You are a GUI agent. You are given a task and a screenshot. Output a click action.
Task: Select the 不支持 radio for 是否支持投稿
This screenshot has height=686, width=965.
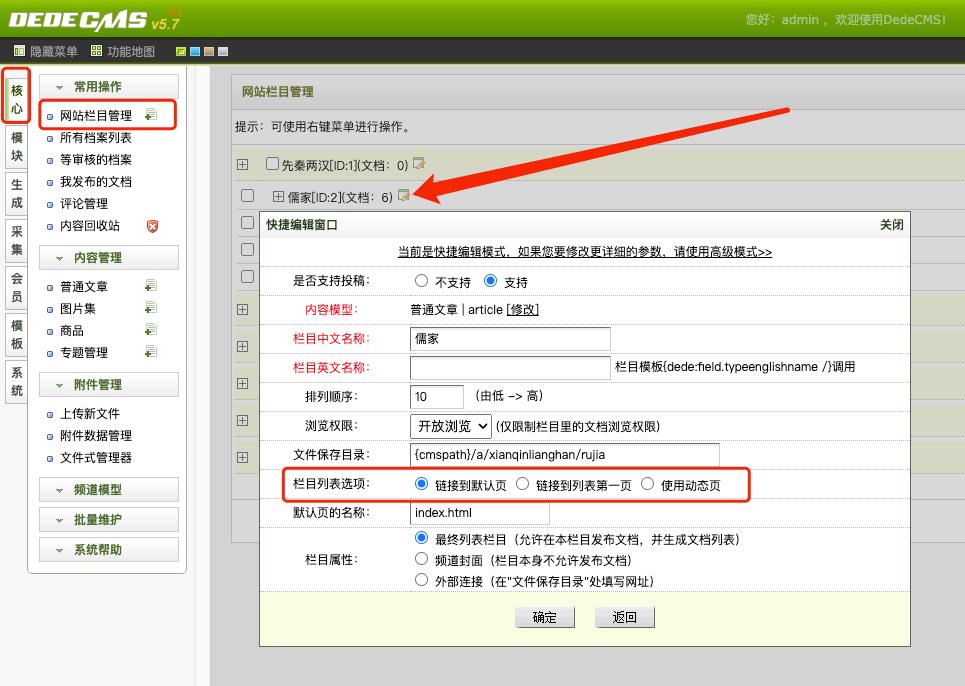click(x=421, y=281)
